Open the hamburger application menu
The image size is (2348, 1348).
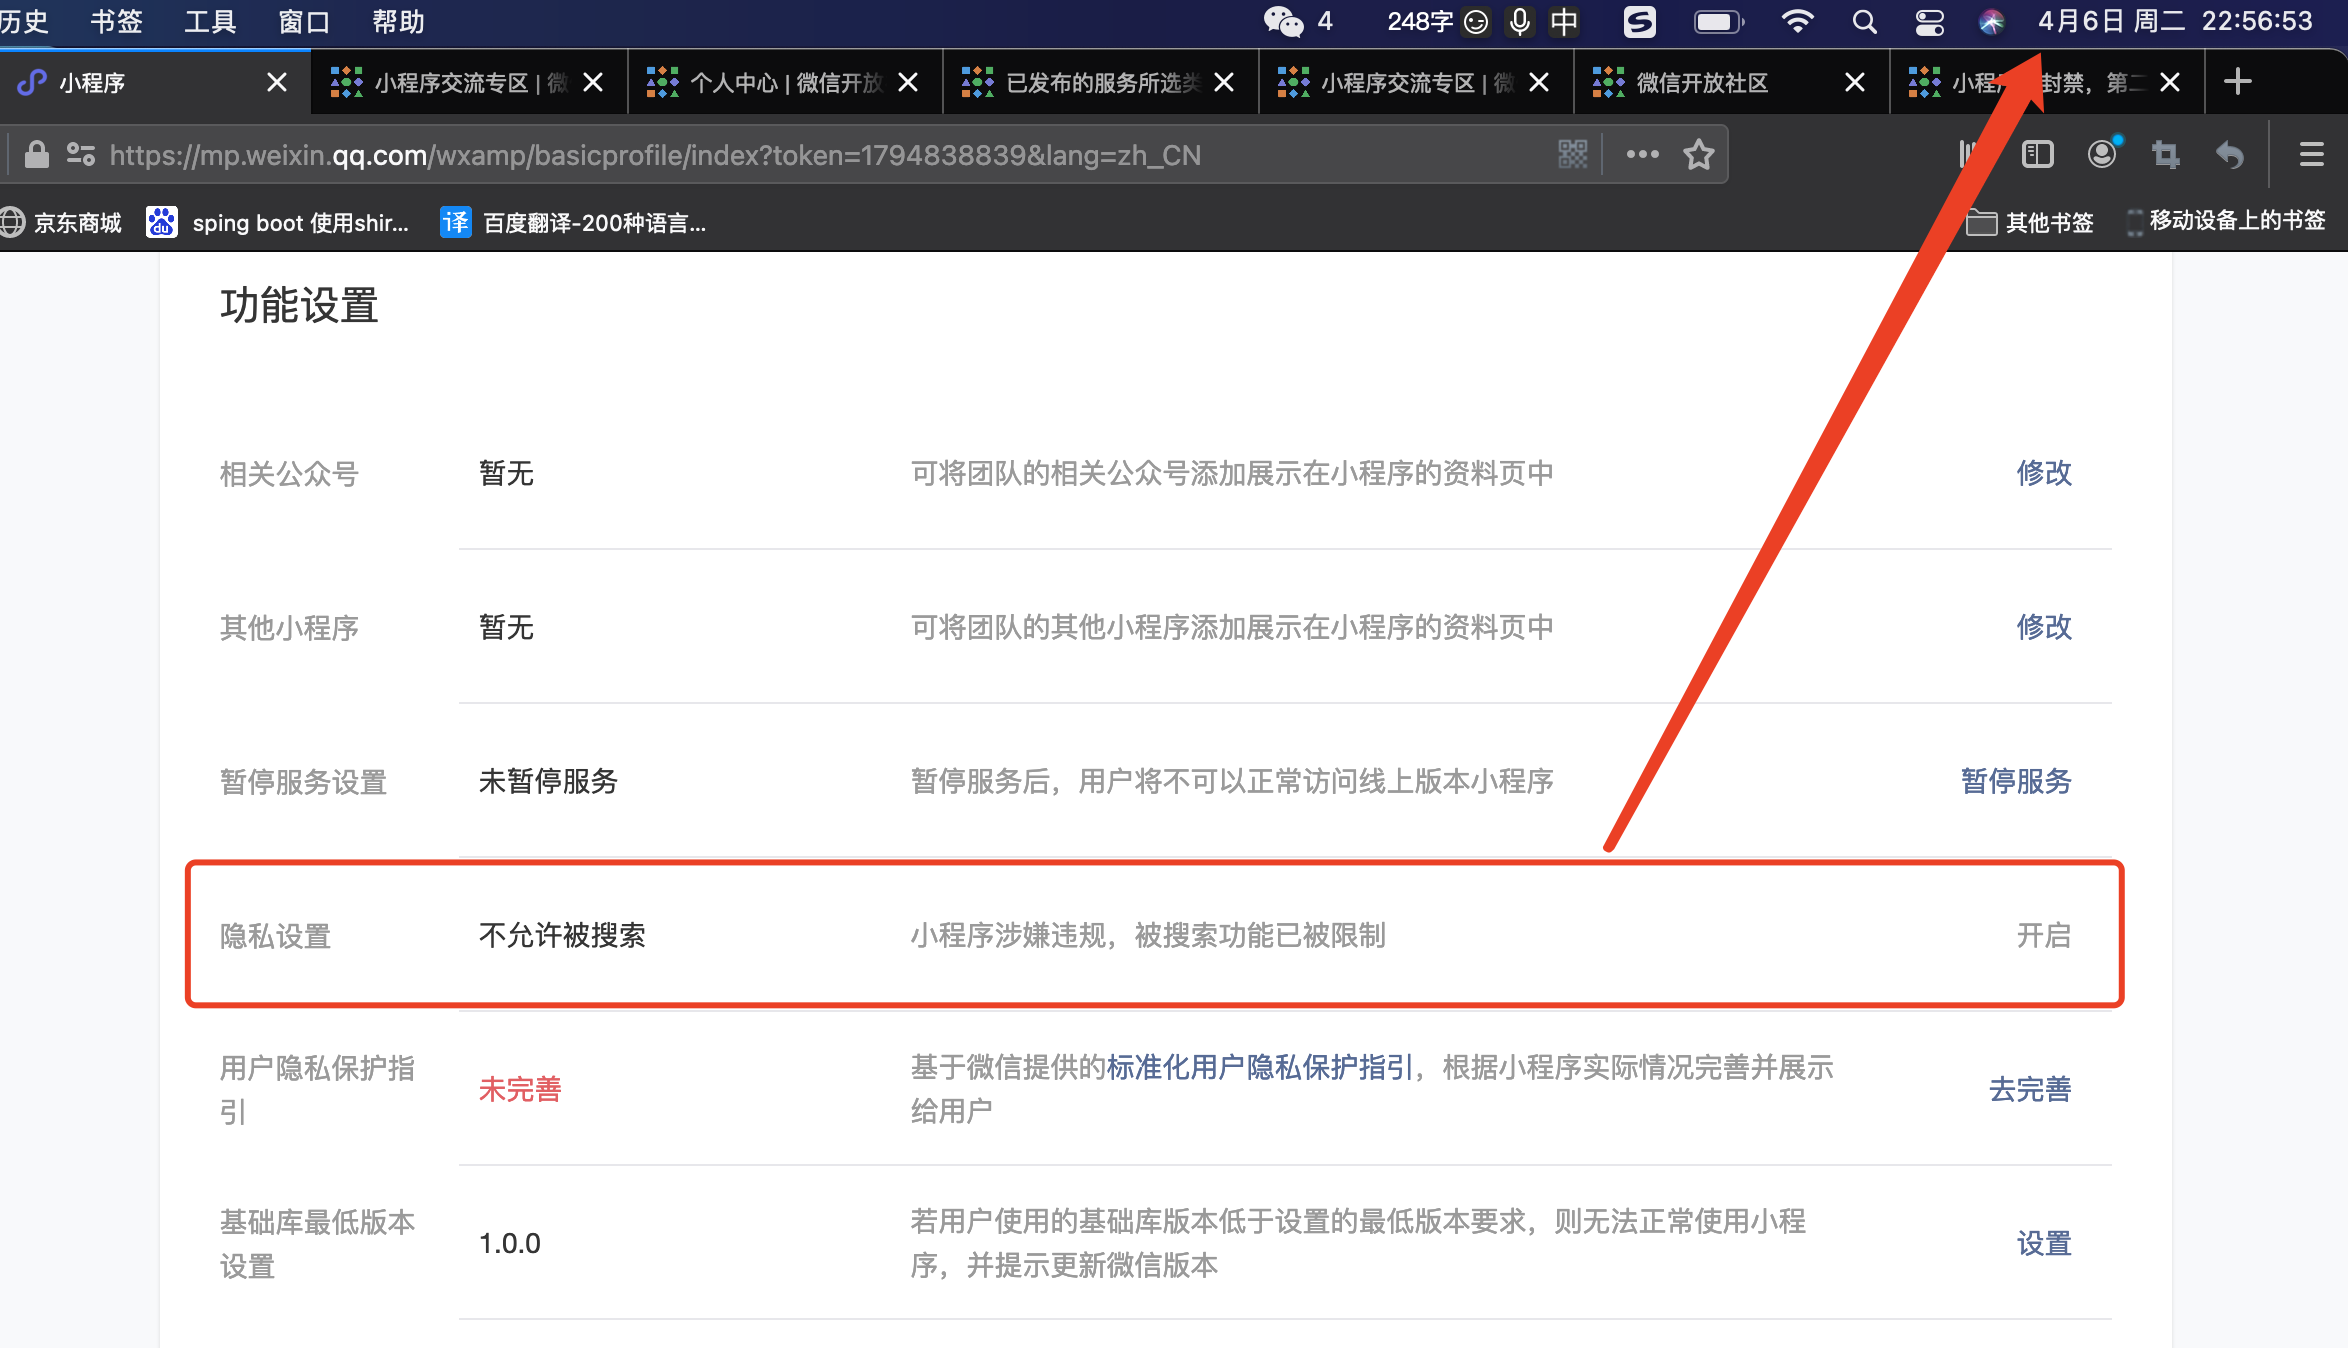point(2311,154)
